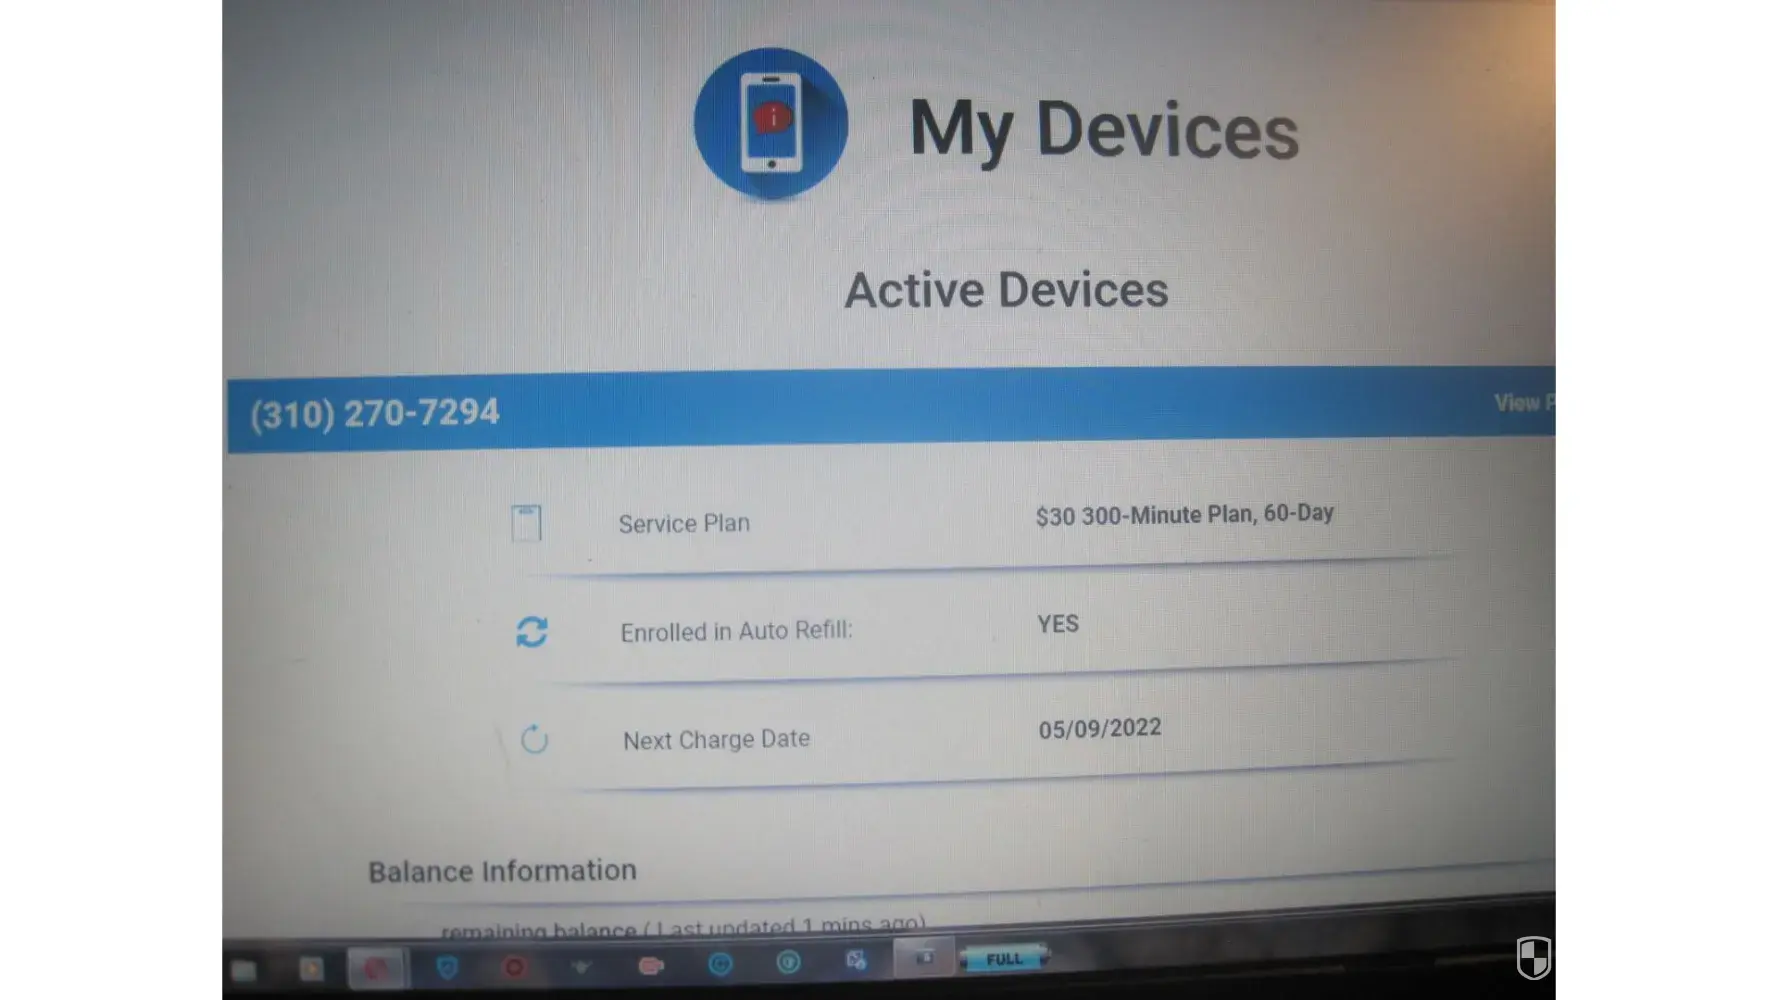Open the blue shield icon in the taskbar
Screen dimensions: 1778x1000
(447, 967)
